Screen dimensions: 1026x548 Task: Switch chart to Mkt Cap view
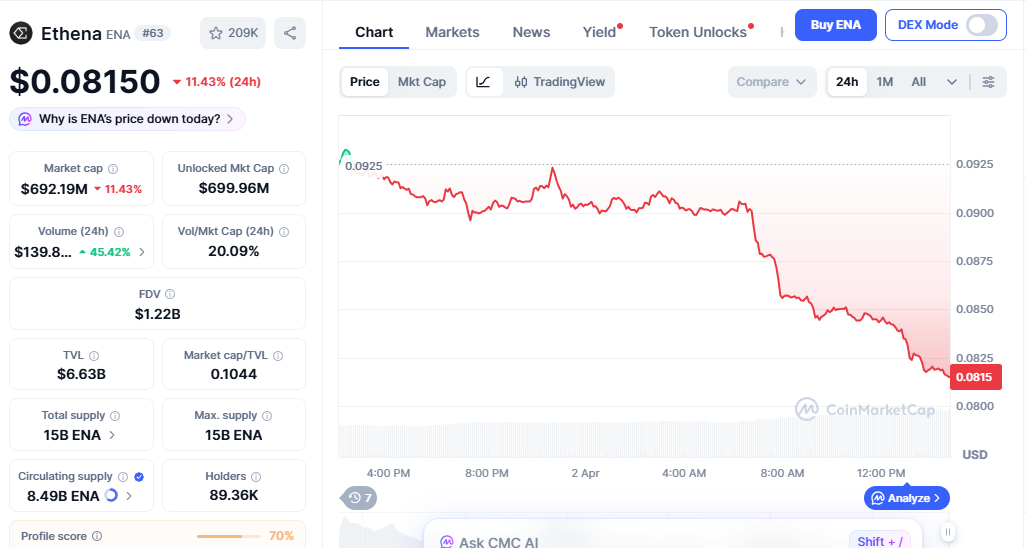(x=421, y=82)
